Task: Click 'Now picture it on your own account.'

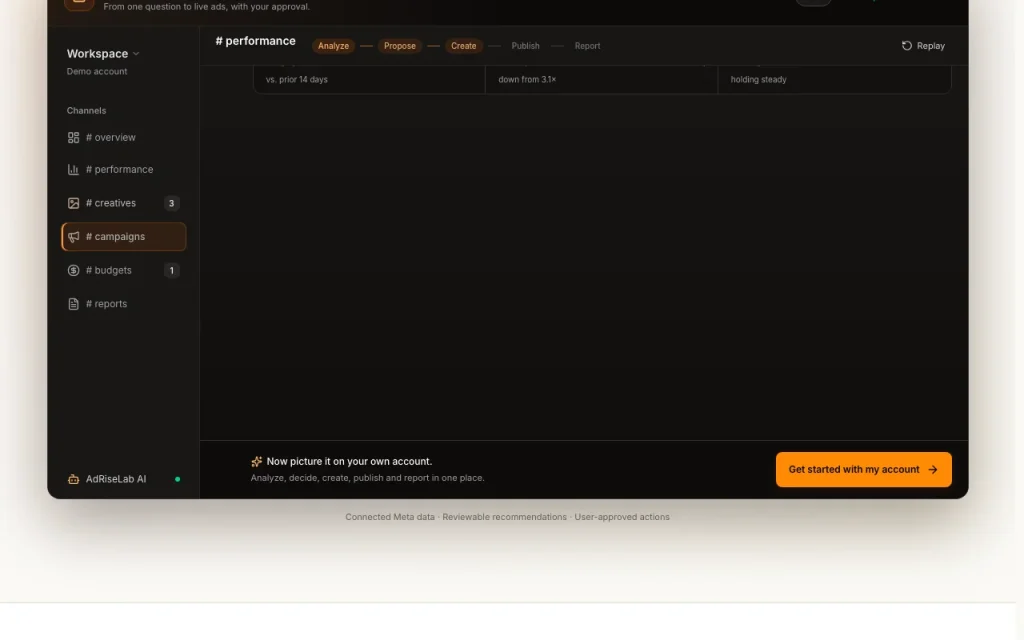Action: tap(349, 462)
